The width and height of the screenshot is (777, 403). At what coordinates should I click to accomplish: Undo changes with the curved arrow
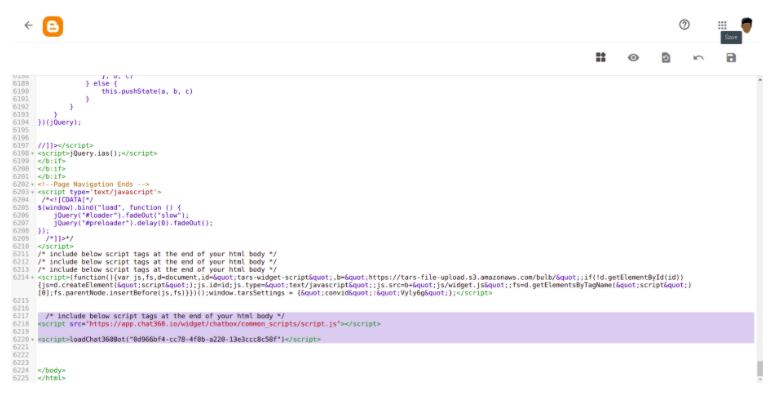[698, 58]
